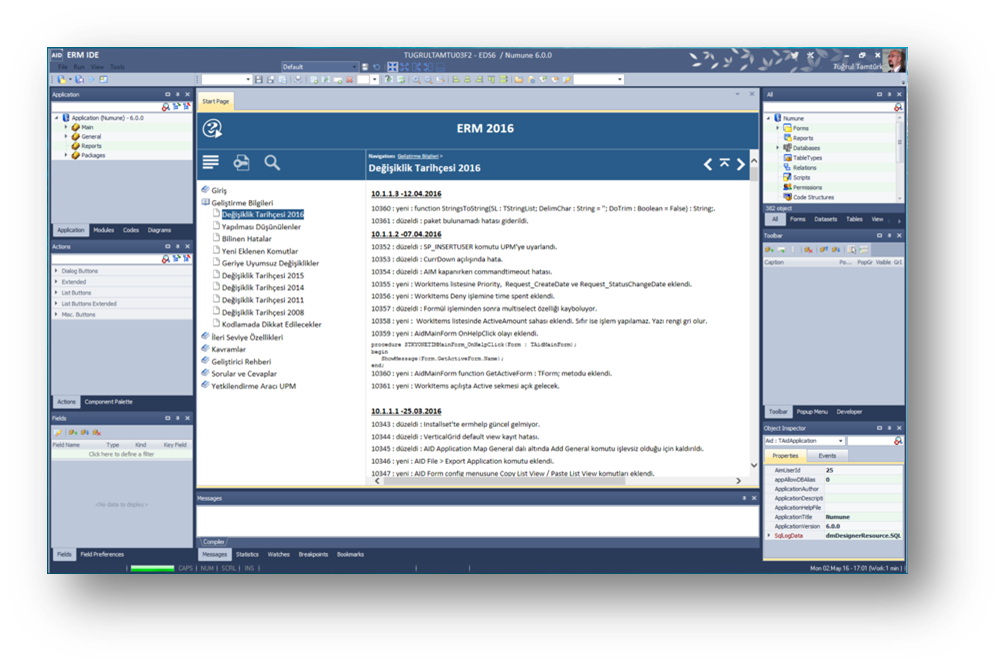The width and height of the screenshot is (1003, 669).
Task: Click the move down icon in Toolbar panel
Action: 835,249
